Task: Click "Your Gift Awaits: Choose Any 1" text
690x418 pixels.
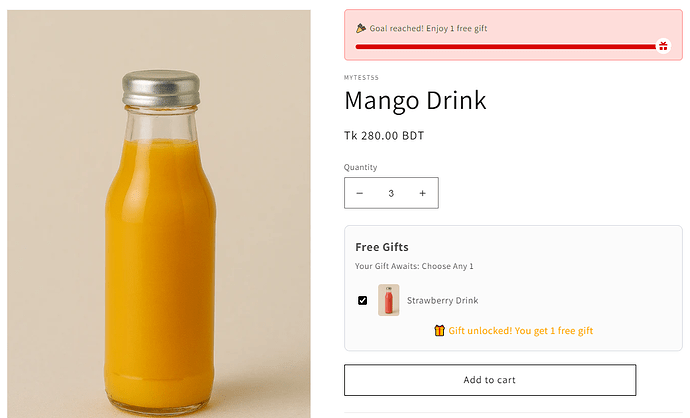Action: click(414, 266)
